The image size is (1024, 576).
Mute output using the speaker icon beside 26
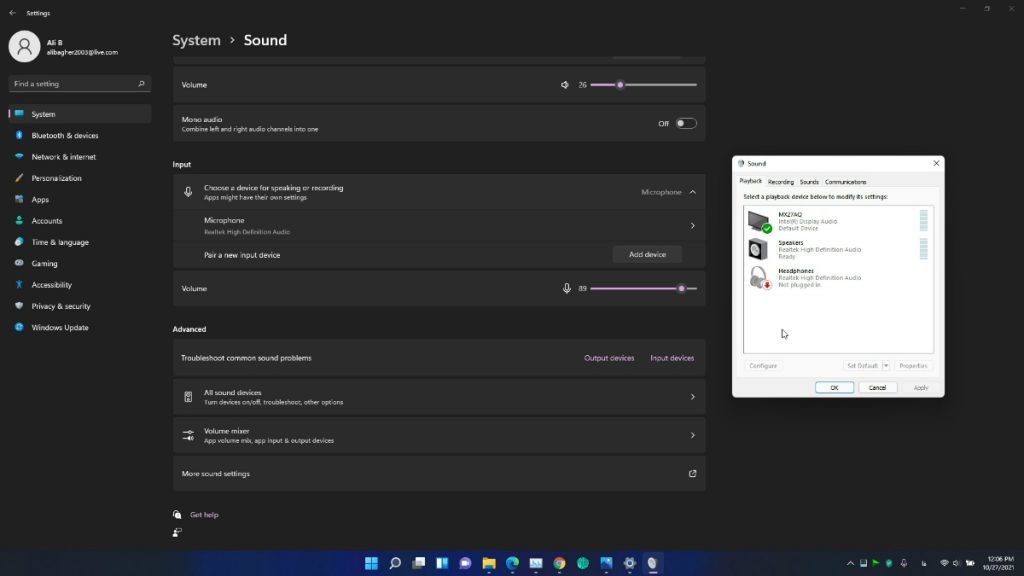pyautogui.click(x=565, y=85)
